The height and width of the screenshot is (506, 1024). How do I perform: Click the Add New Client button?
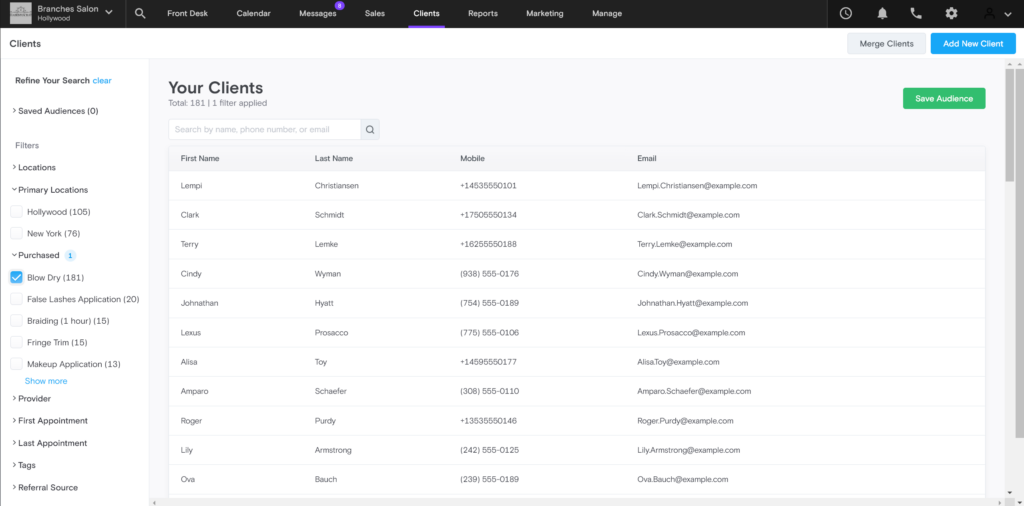click(972, 44)
